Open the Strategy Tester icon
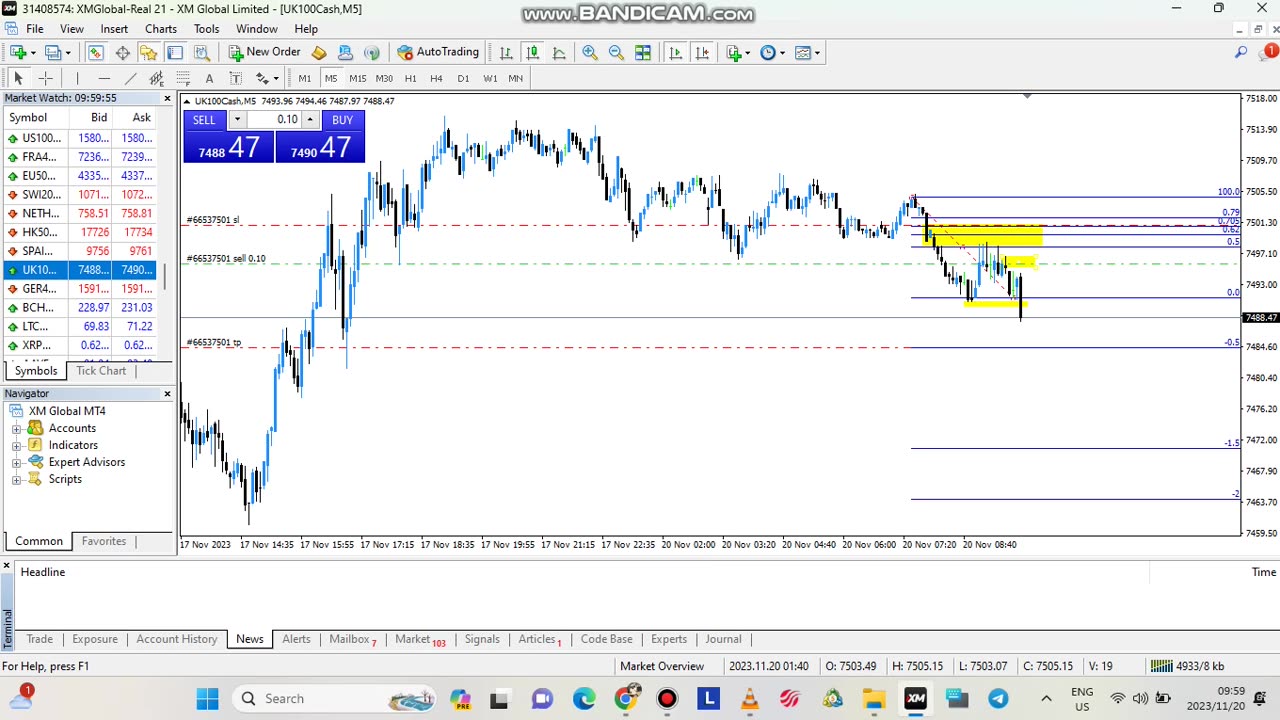The width and height of the screenshot is (1280, 720). [x=201, y=52]
